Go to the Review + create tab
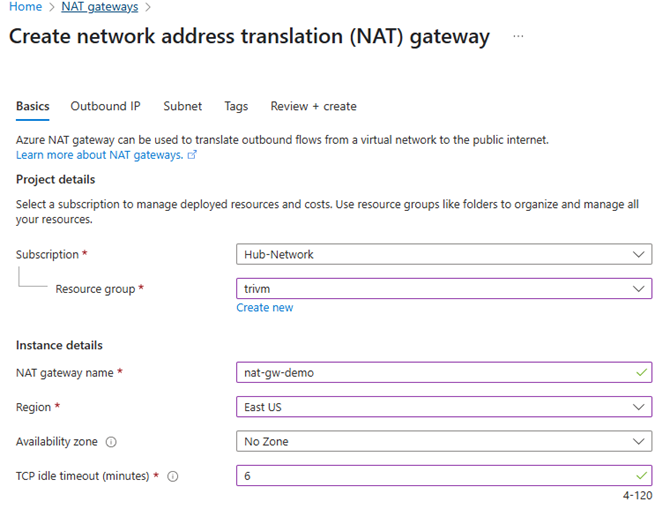Screen dimensions: 670x524 point(313,106)
